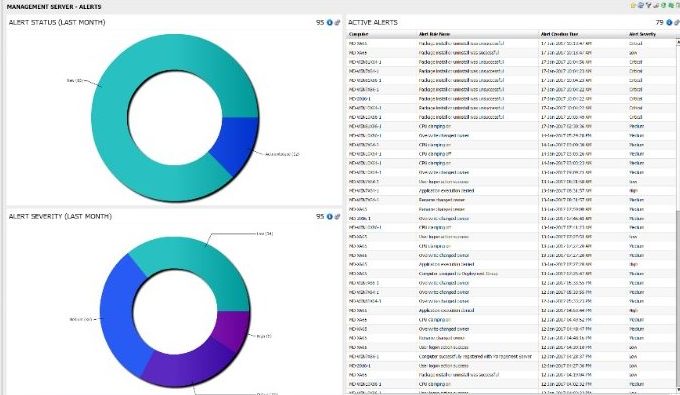680x395 pixels.
Task: Click the filter funnel icon in top toolbar
Action: point(648,5)
